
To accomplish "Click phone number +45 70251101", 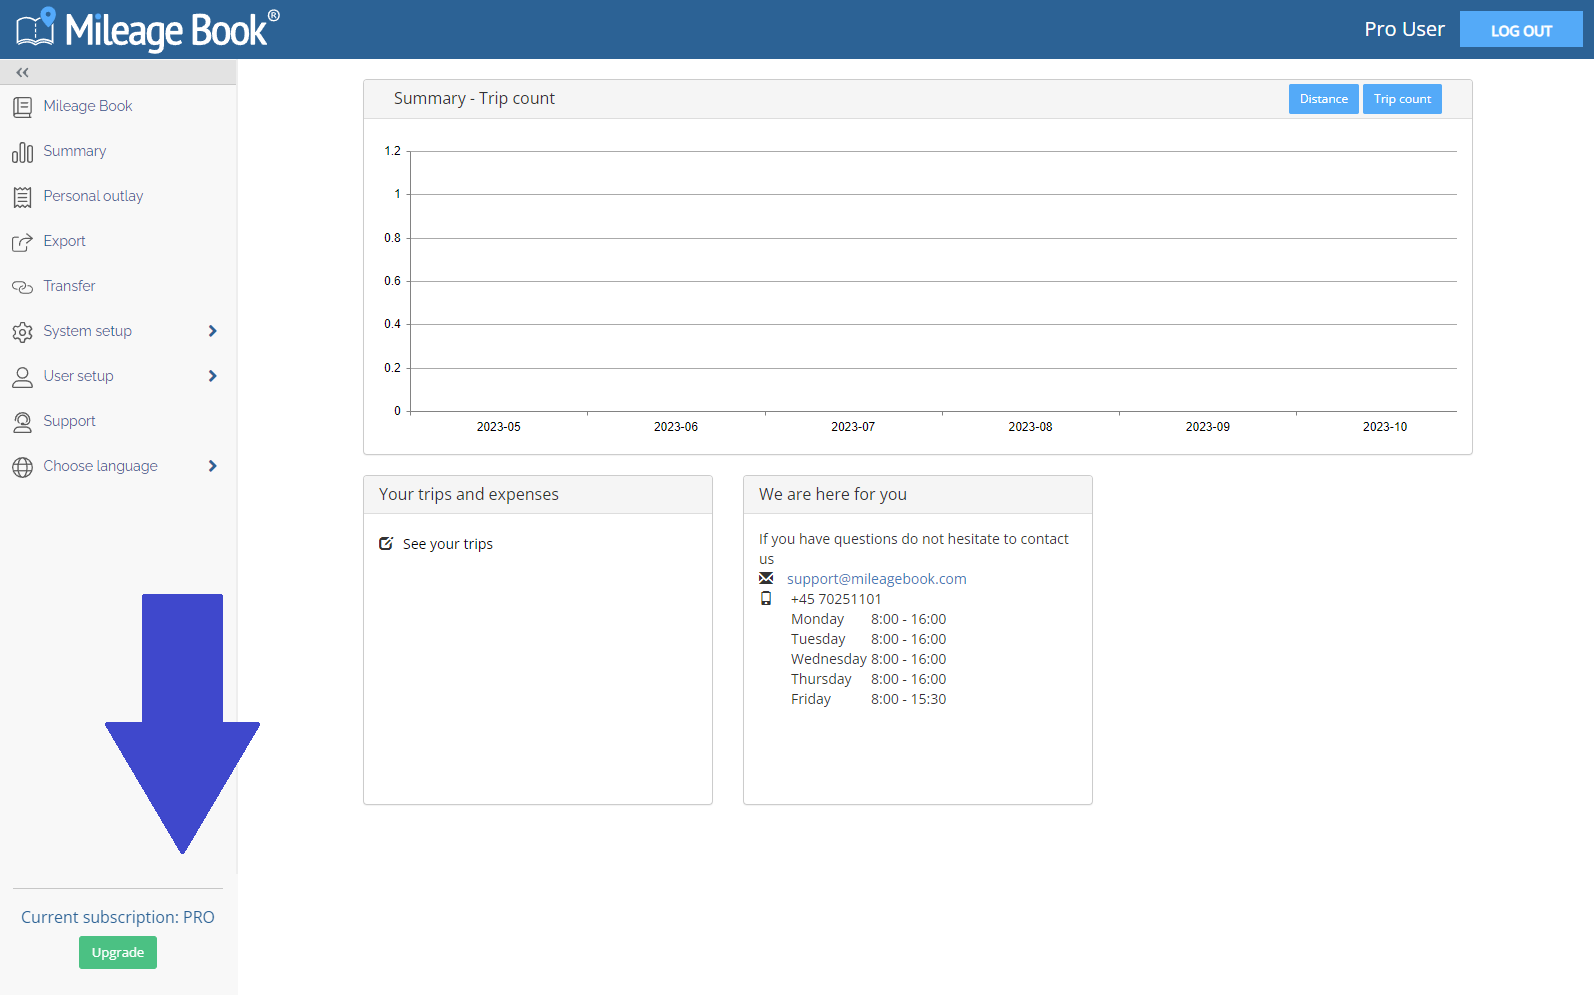I will 836,599.
